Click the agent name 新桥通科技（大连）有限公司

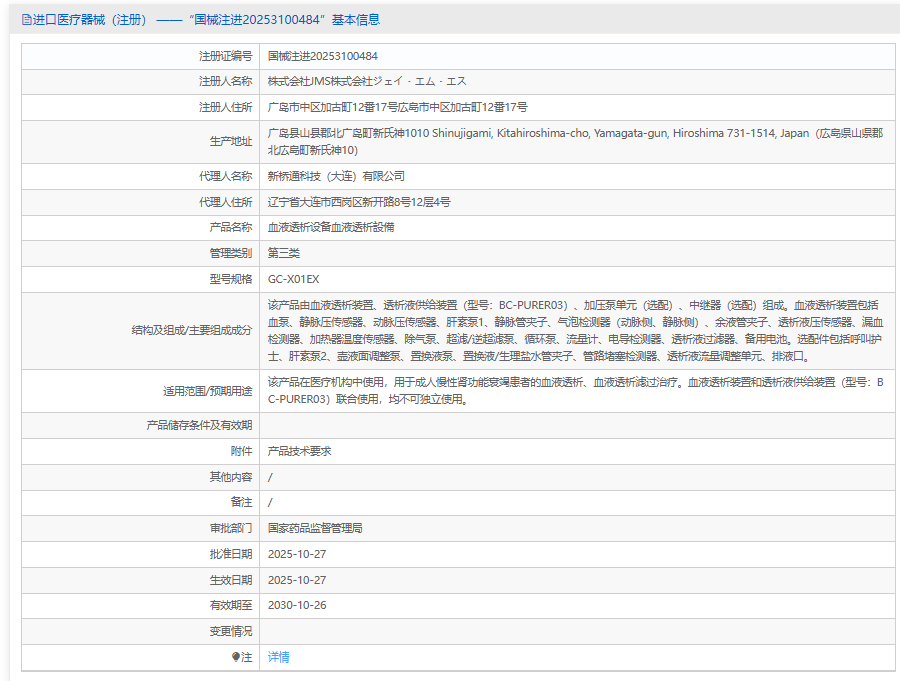point(336,176)
